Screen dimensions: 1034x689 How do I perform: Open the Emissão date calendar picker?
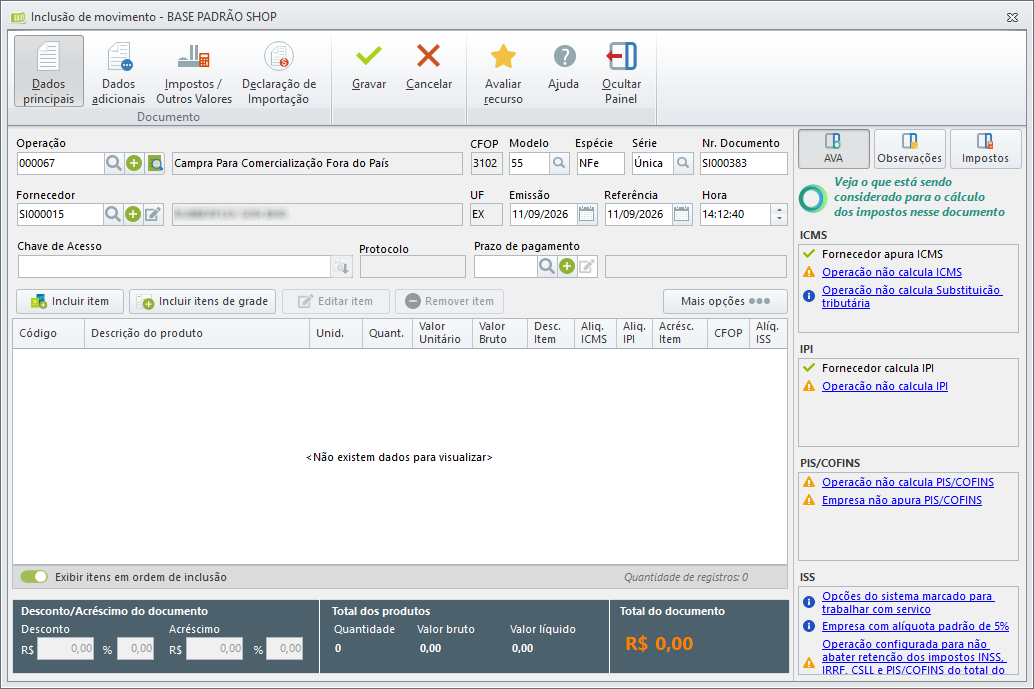586,214
